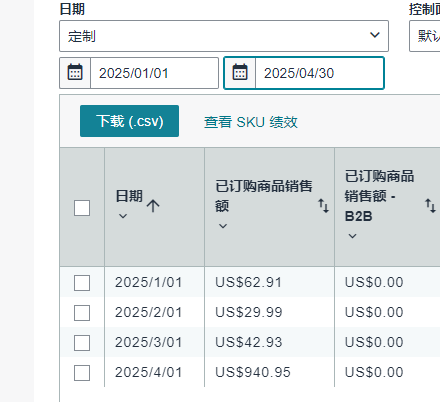
Task: Click the 已订购商品销售额 header label
Action: click(x=264, y=196)
